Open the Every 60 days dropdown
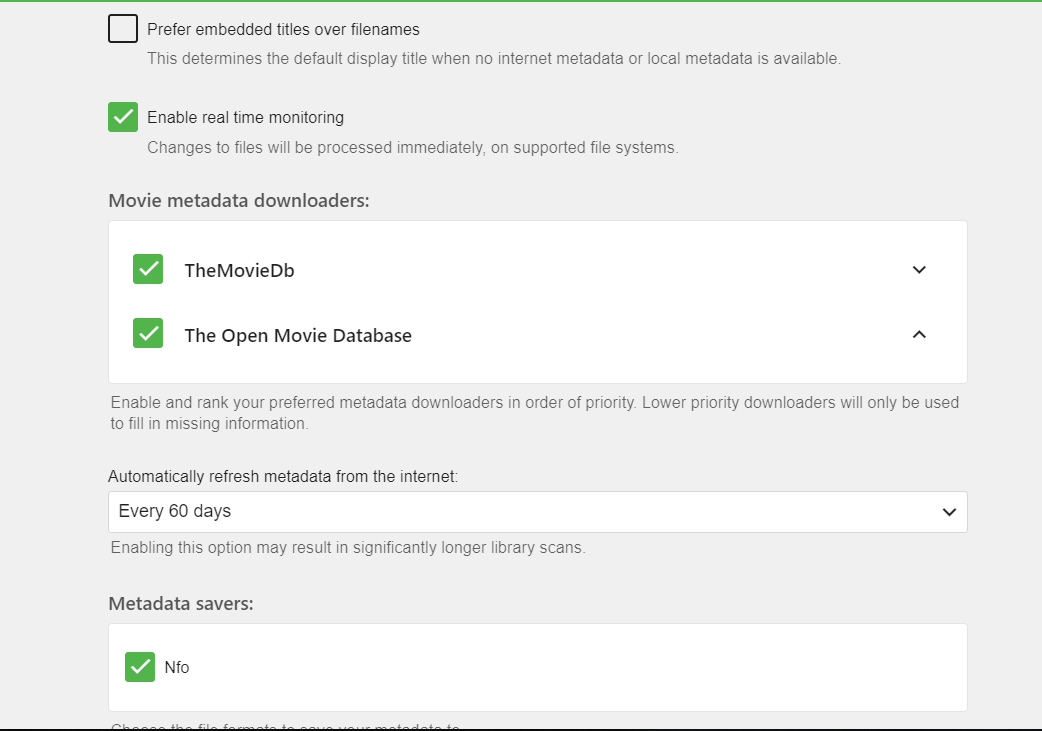The image size is (1042, 731). (537, 512)
